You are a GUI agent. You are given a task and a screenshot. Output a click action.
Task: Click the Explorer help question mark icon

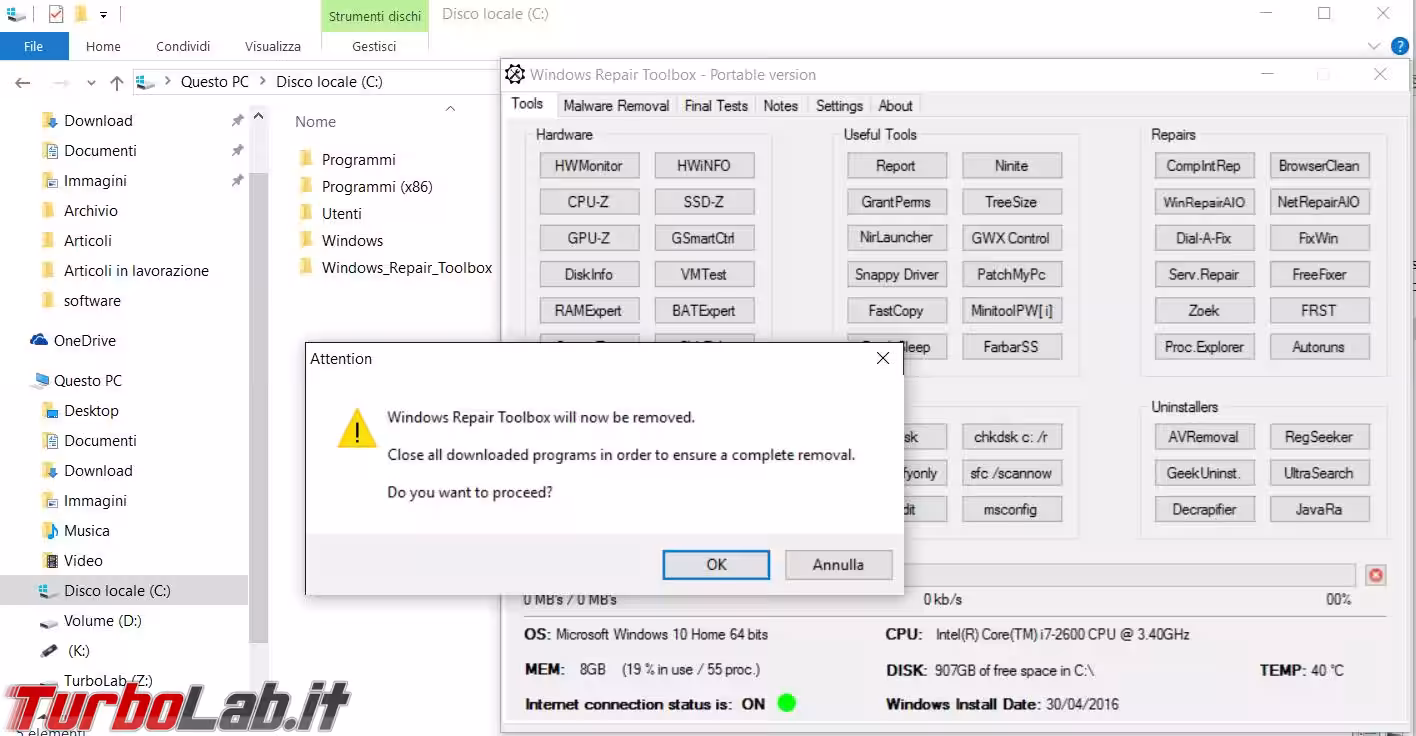coord(1400,46)
